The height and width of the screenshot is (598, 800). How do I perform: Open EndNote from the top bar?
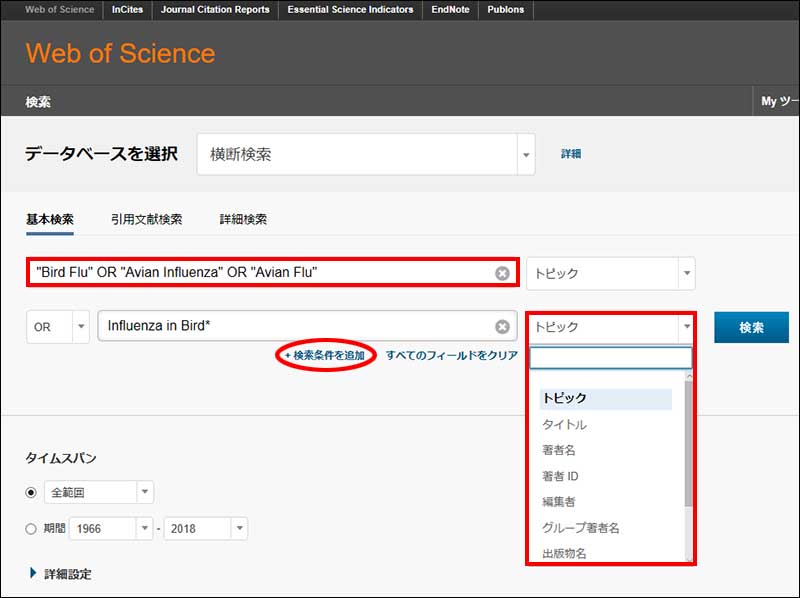tap(450, 10)
